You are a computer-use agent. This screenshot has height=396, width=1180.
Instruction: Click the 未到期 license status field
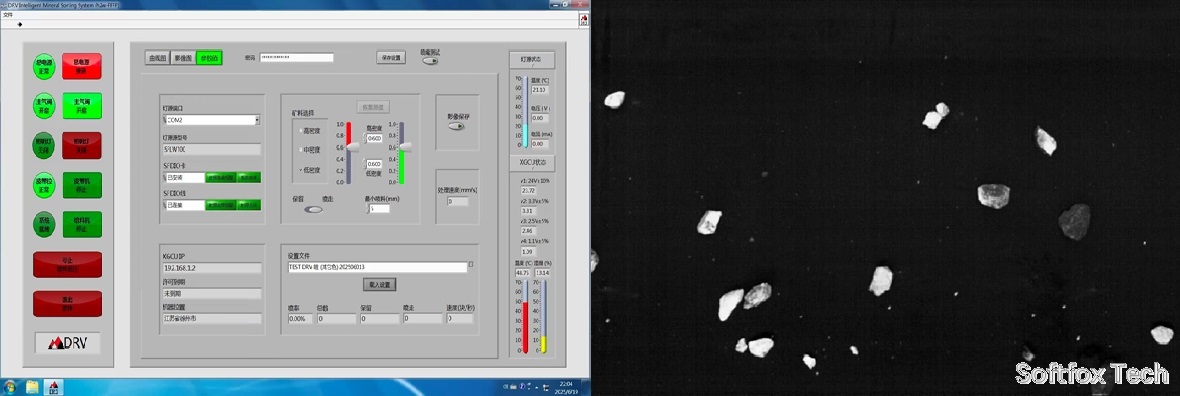[x=212, y=294]
